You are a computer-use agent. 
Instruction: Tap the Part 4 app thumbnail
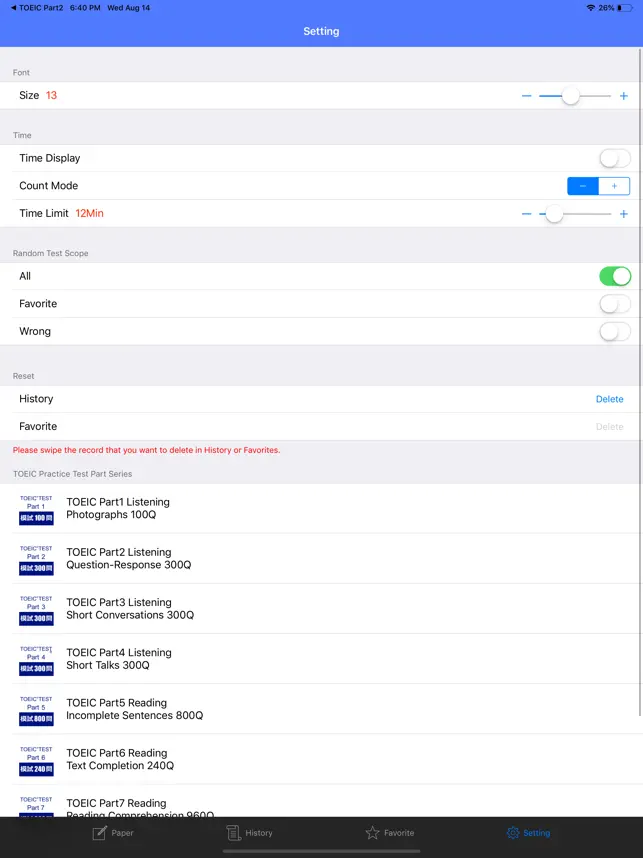[x=36, y=660]
